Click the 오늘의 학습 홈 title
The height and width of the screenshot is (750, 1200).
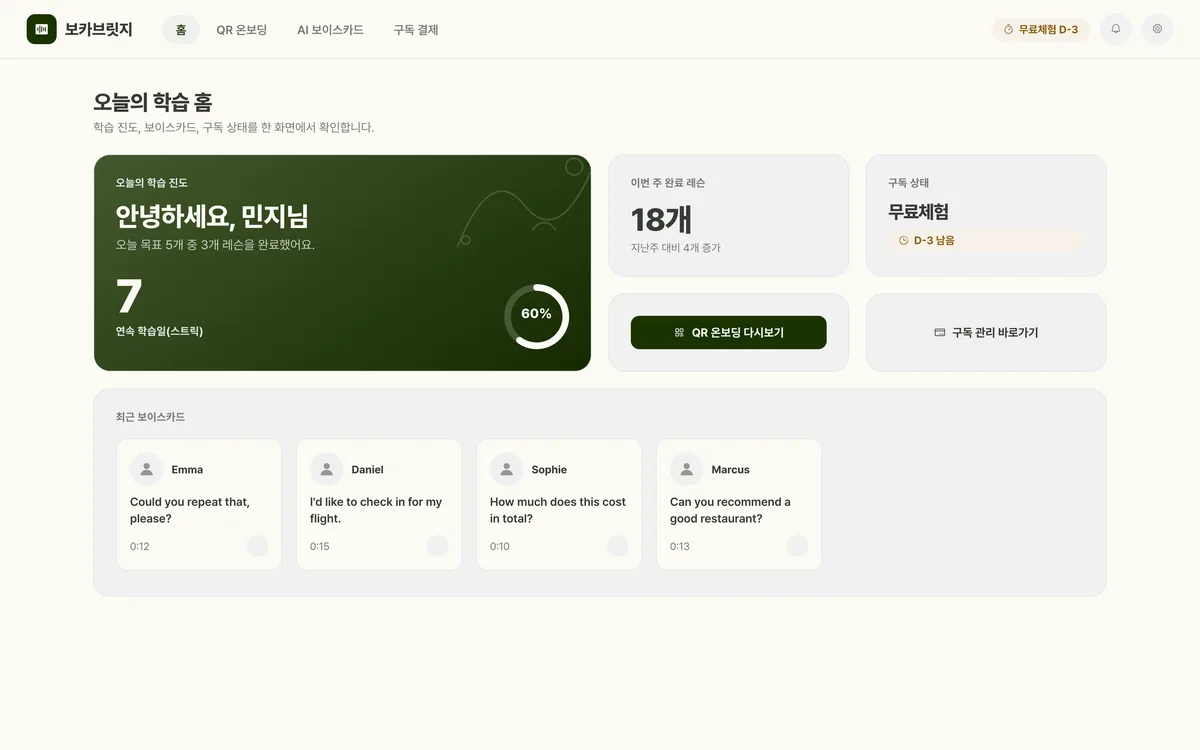point(153,102)
